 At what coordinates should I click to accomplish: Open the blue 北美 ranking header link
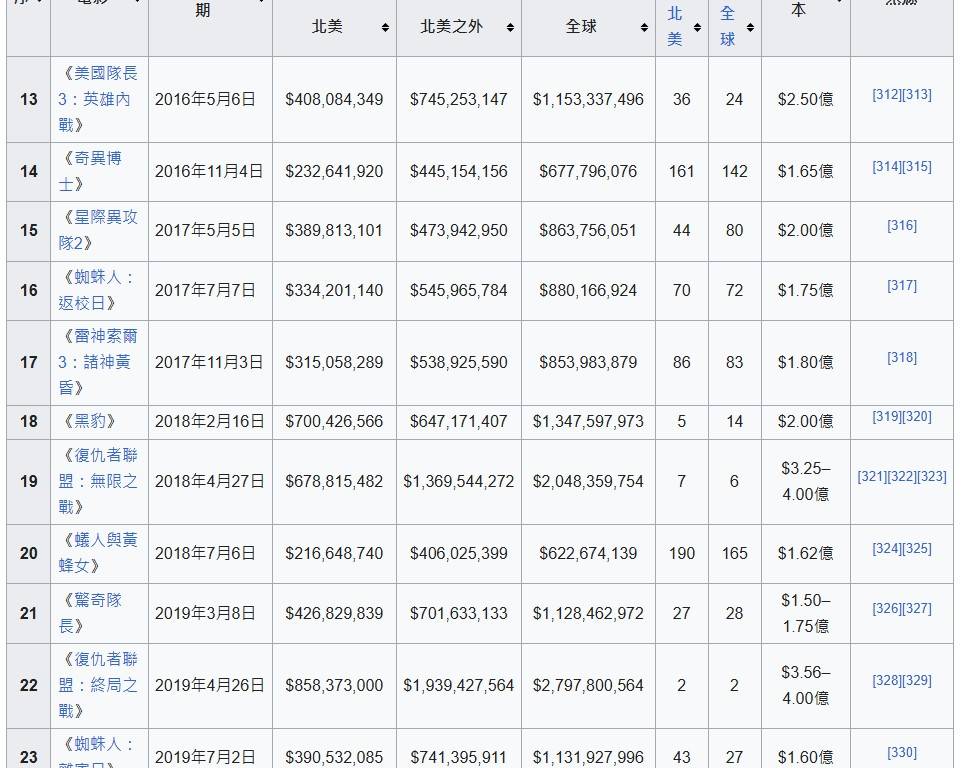[x=675, y=26]
